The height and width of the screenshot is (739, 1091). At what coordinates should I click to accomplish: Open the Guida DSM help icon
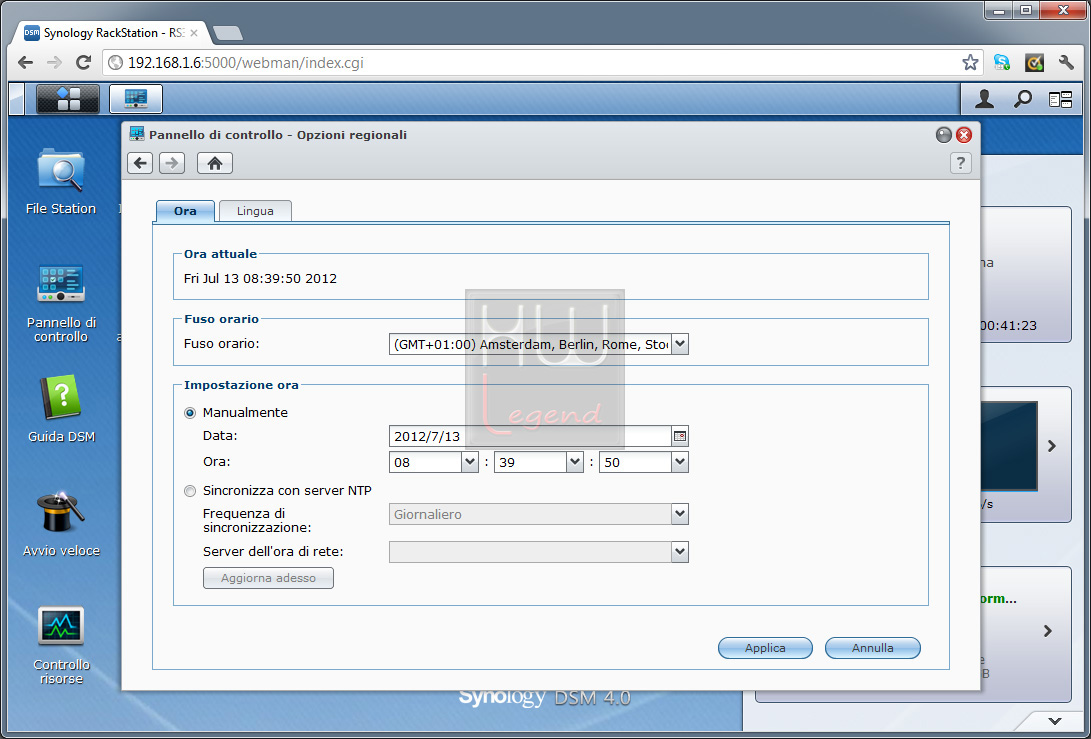[61, 409]
